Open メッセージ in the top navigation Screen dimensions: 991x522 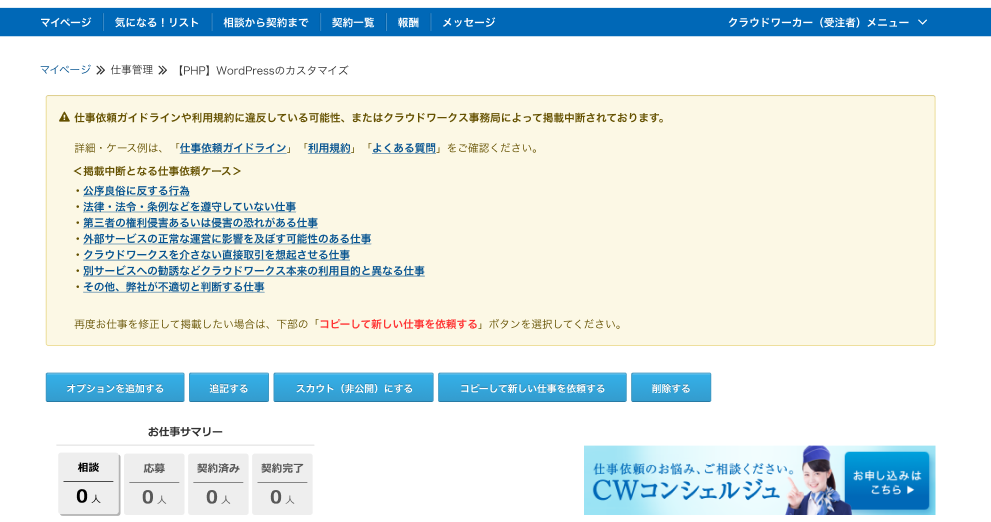[x=468, y=22]
